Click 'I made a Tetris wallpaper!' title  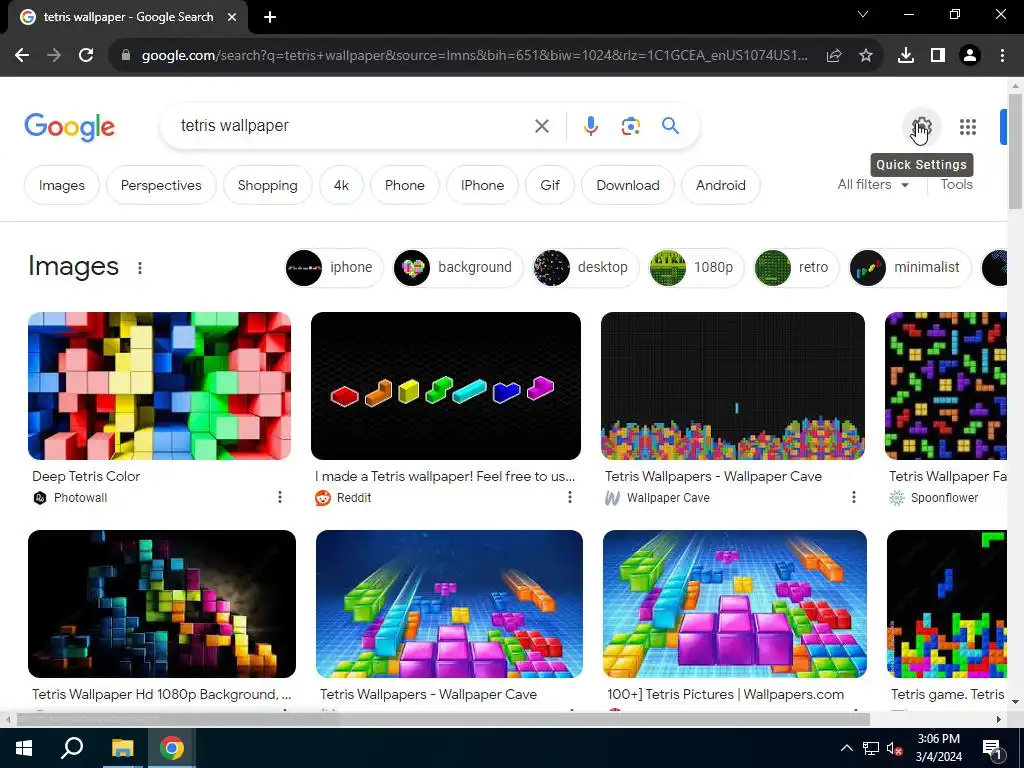click(445, 476)
